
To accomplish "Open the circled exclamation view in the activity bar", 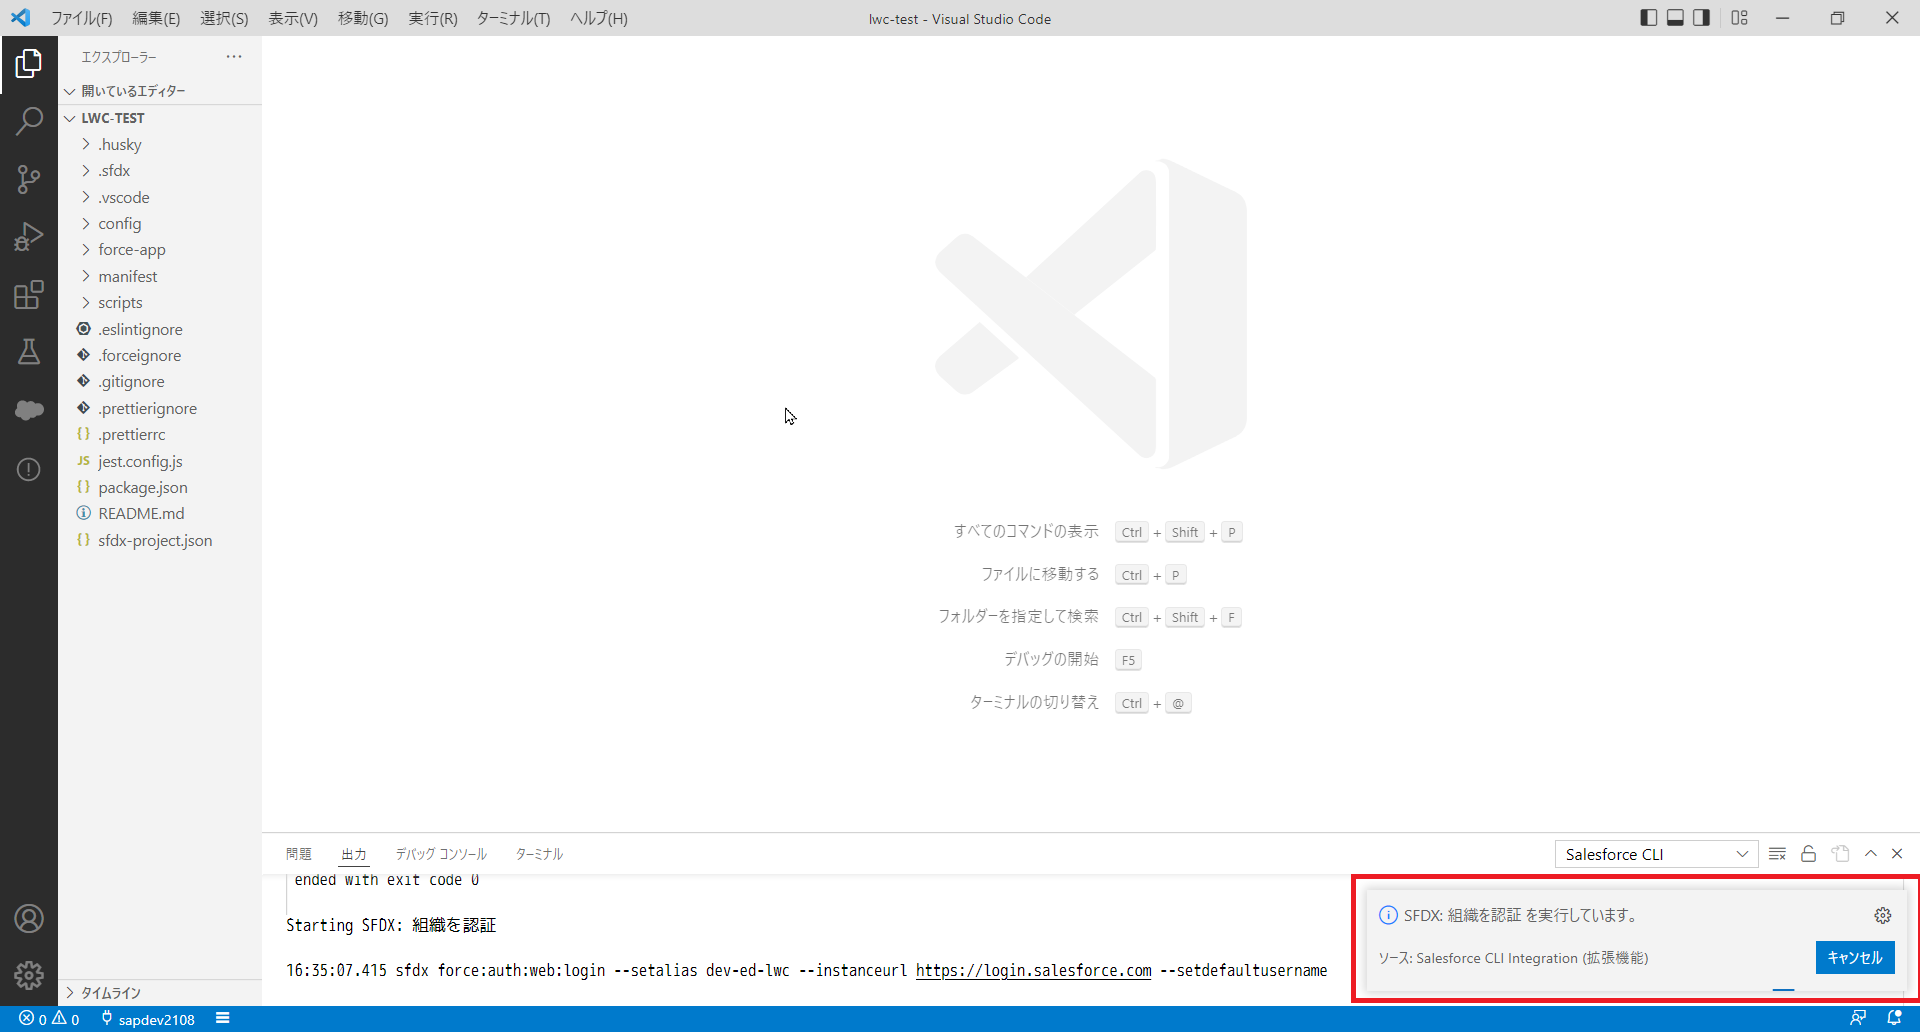I will (x=29, y=469).
